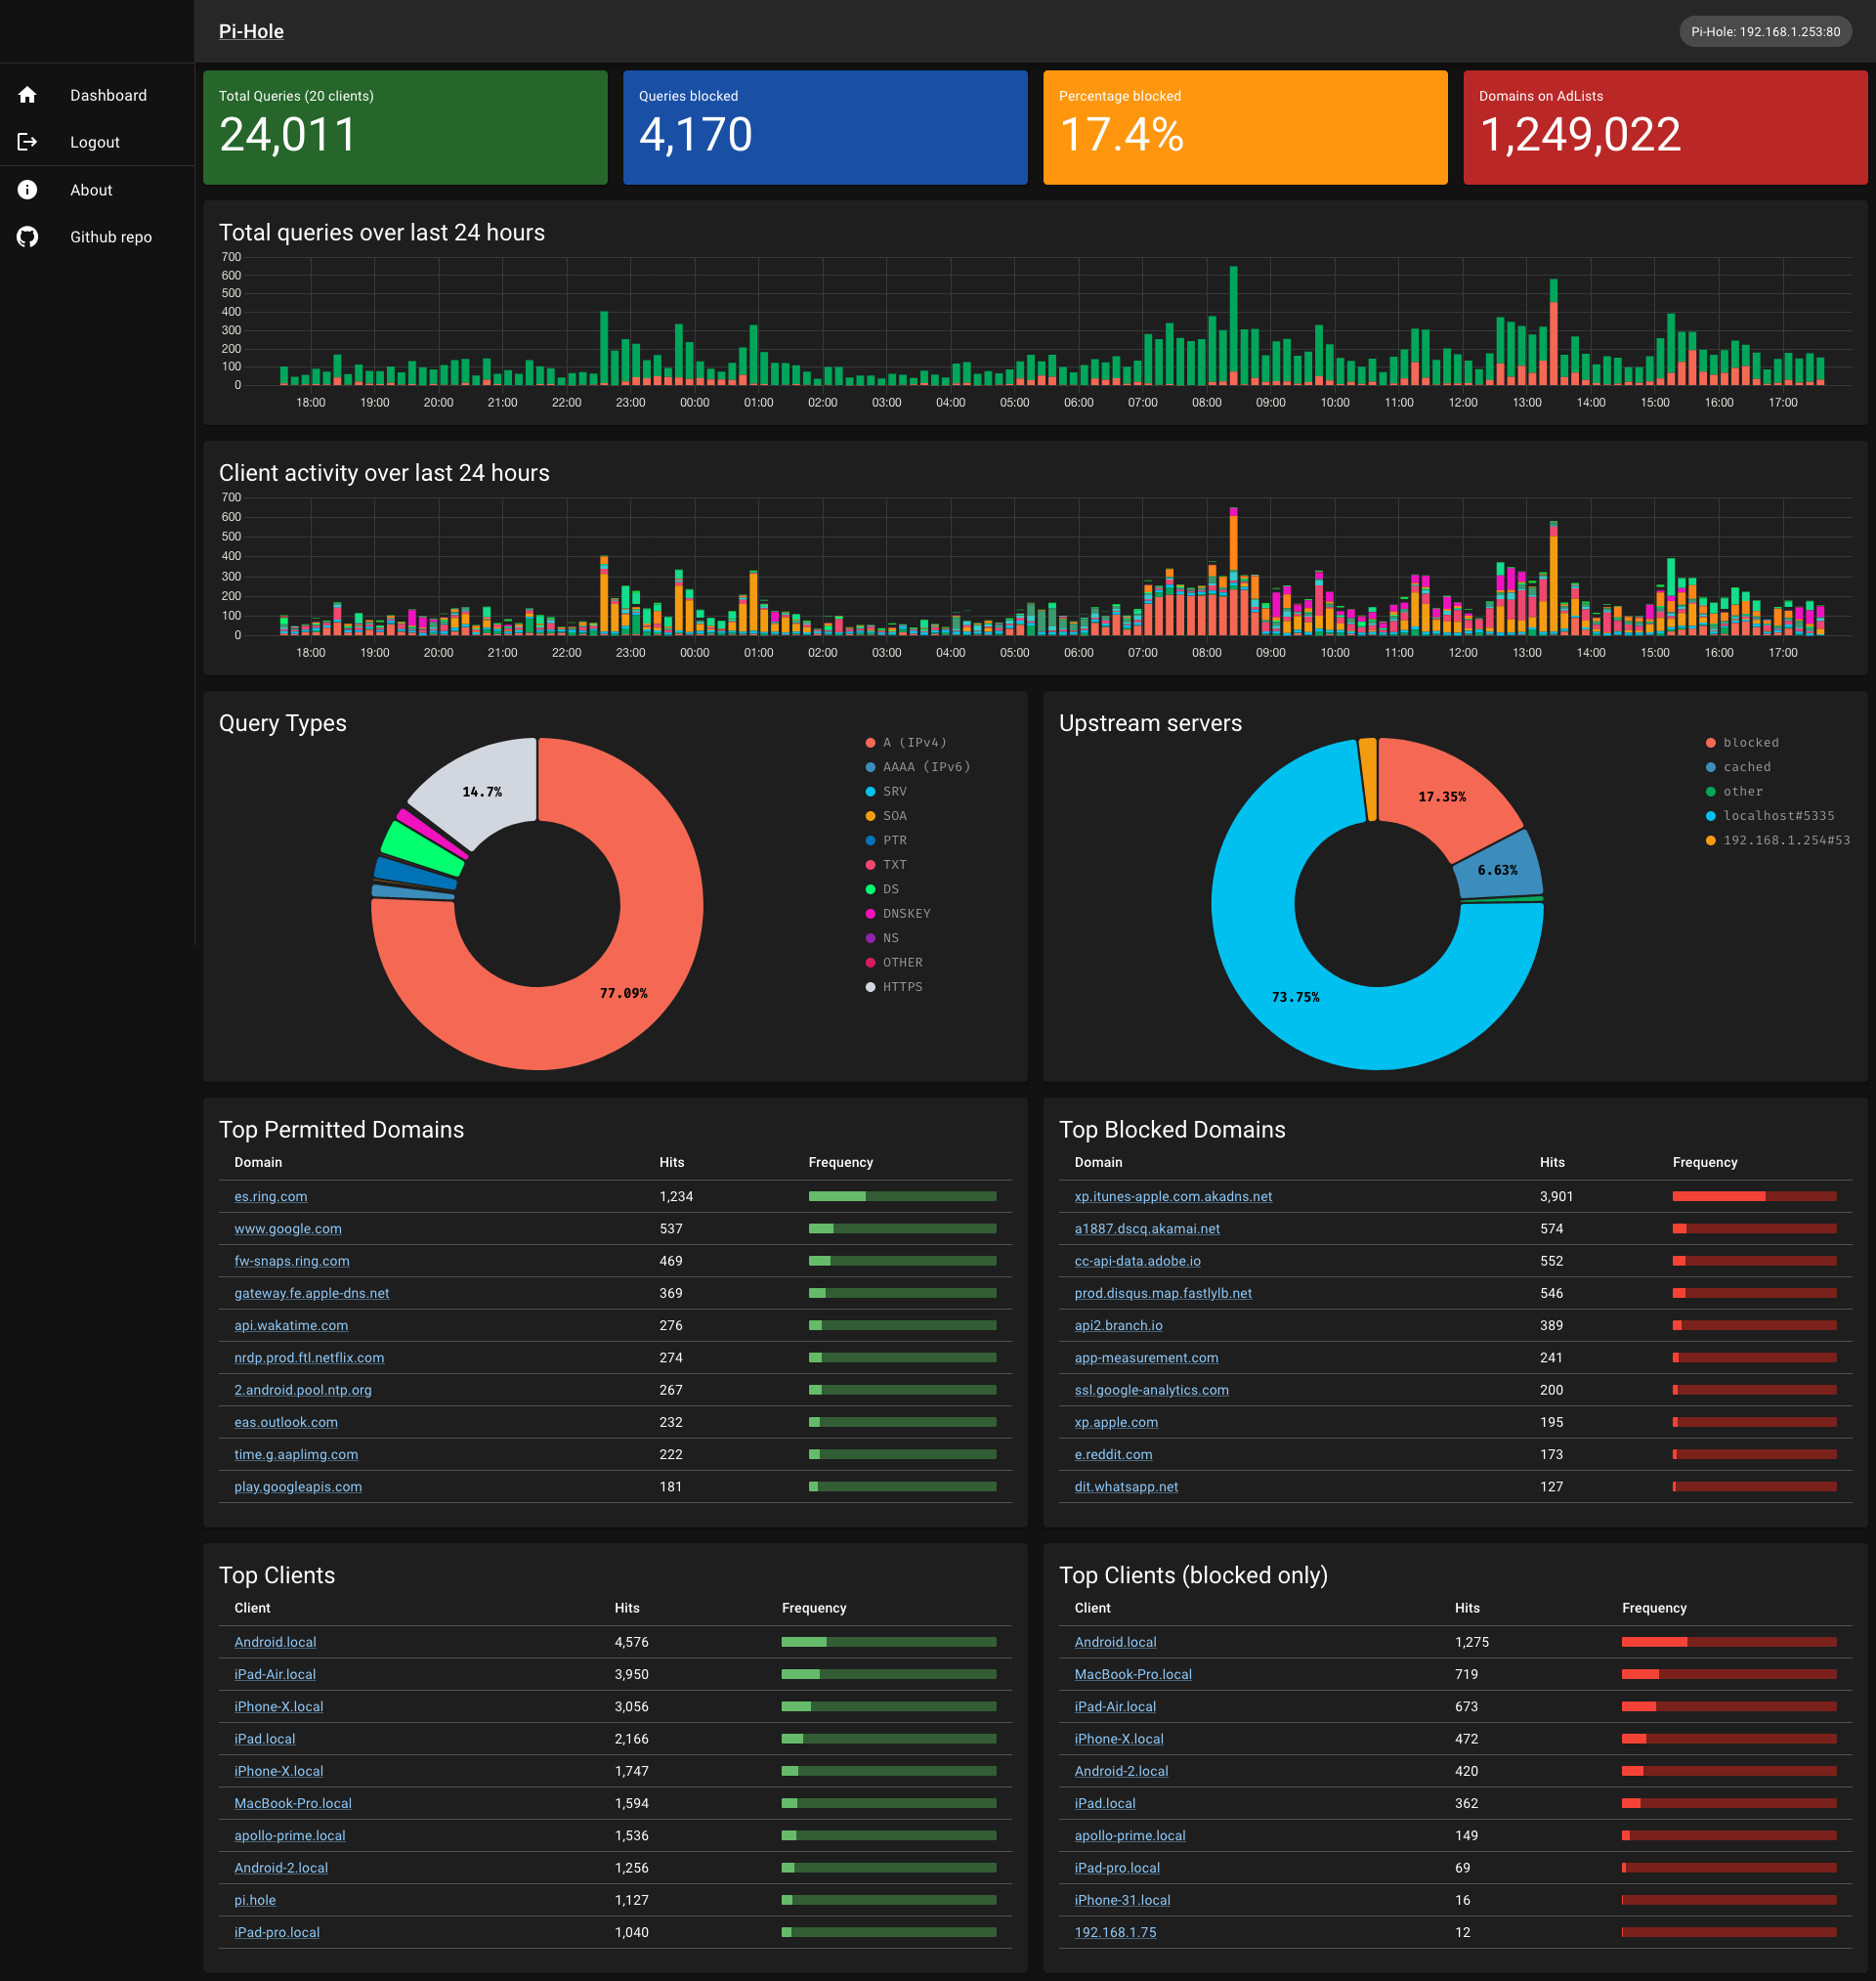Toggle the cached legend entry in Upstream servers
This screenshot has height=1981, width=1876.
1745,767
